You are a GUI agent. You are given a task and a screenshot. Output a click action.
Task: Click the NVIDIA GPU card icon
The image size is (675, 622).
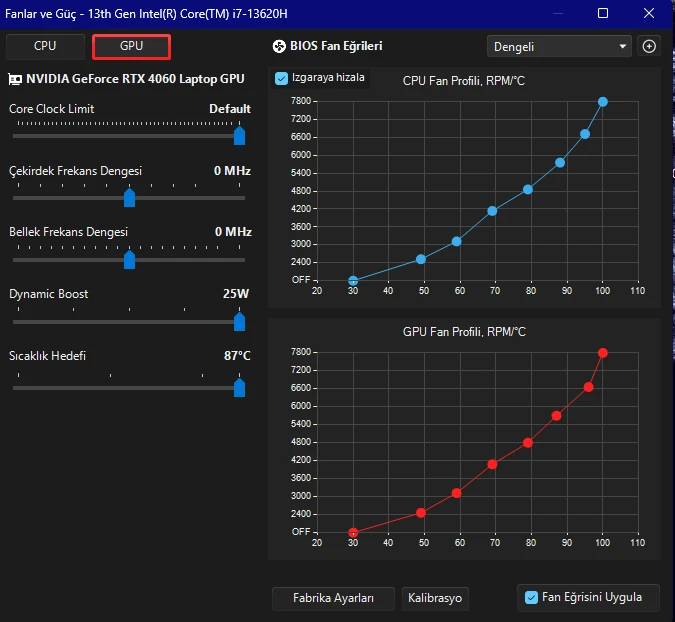pyautogui.click(x=15, y=79)
